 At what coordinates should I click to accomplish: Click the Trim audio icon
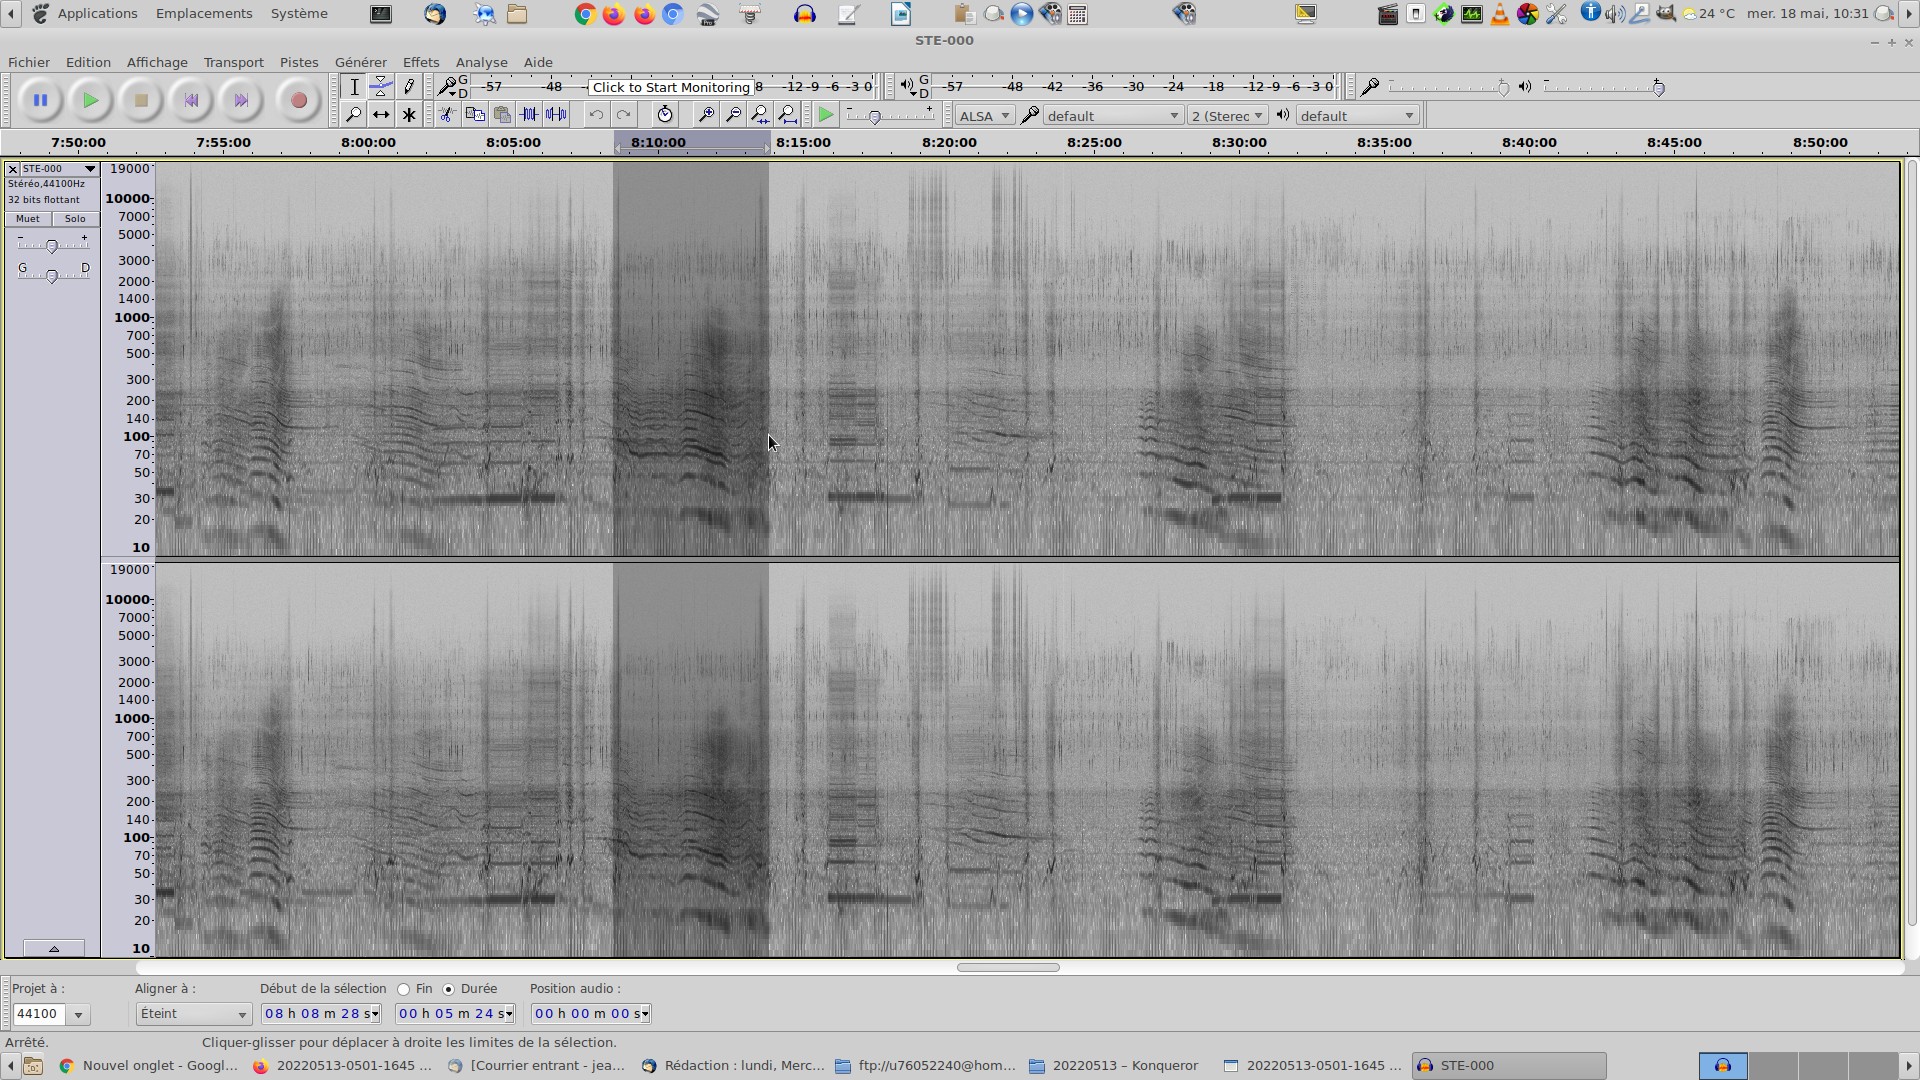tap(529, 115)
